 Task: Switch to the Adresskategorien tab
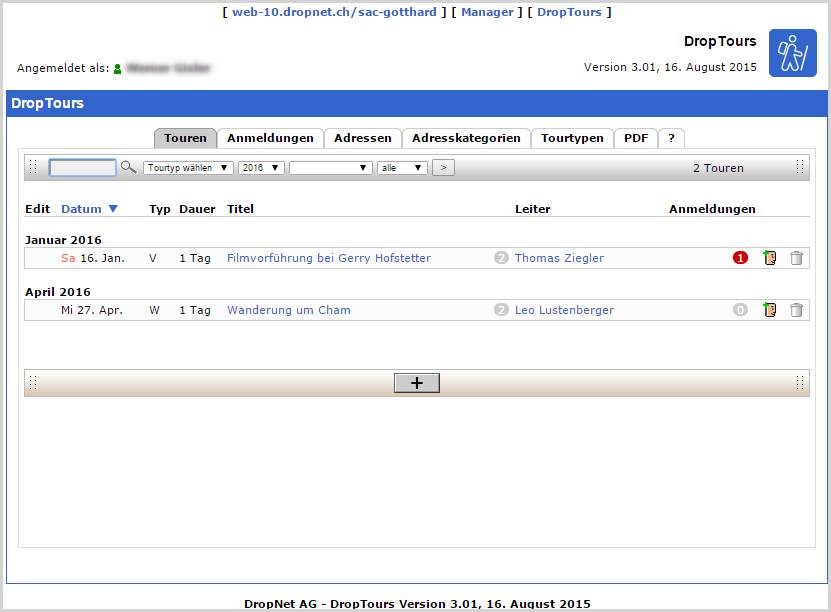466,138
